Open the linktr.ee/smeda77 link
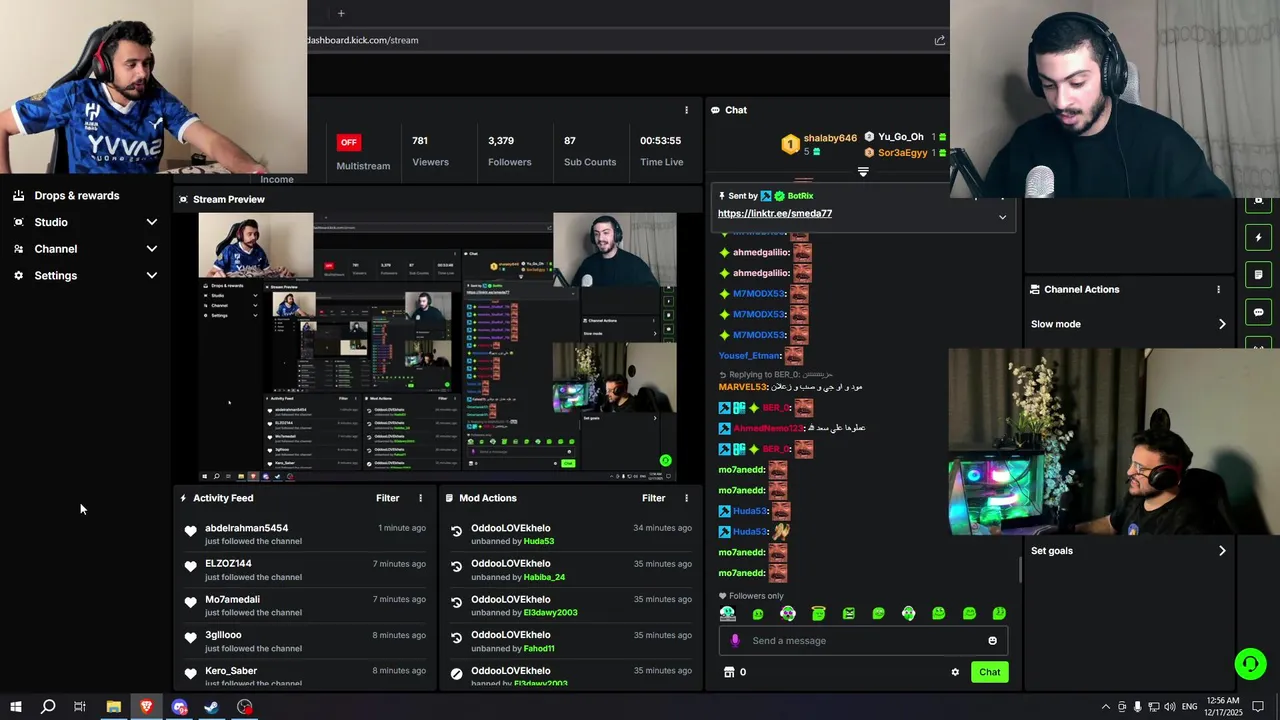 pos(775,214)
